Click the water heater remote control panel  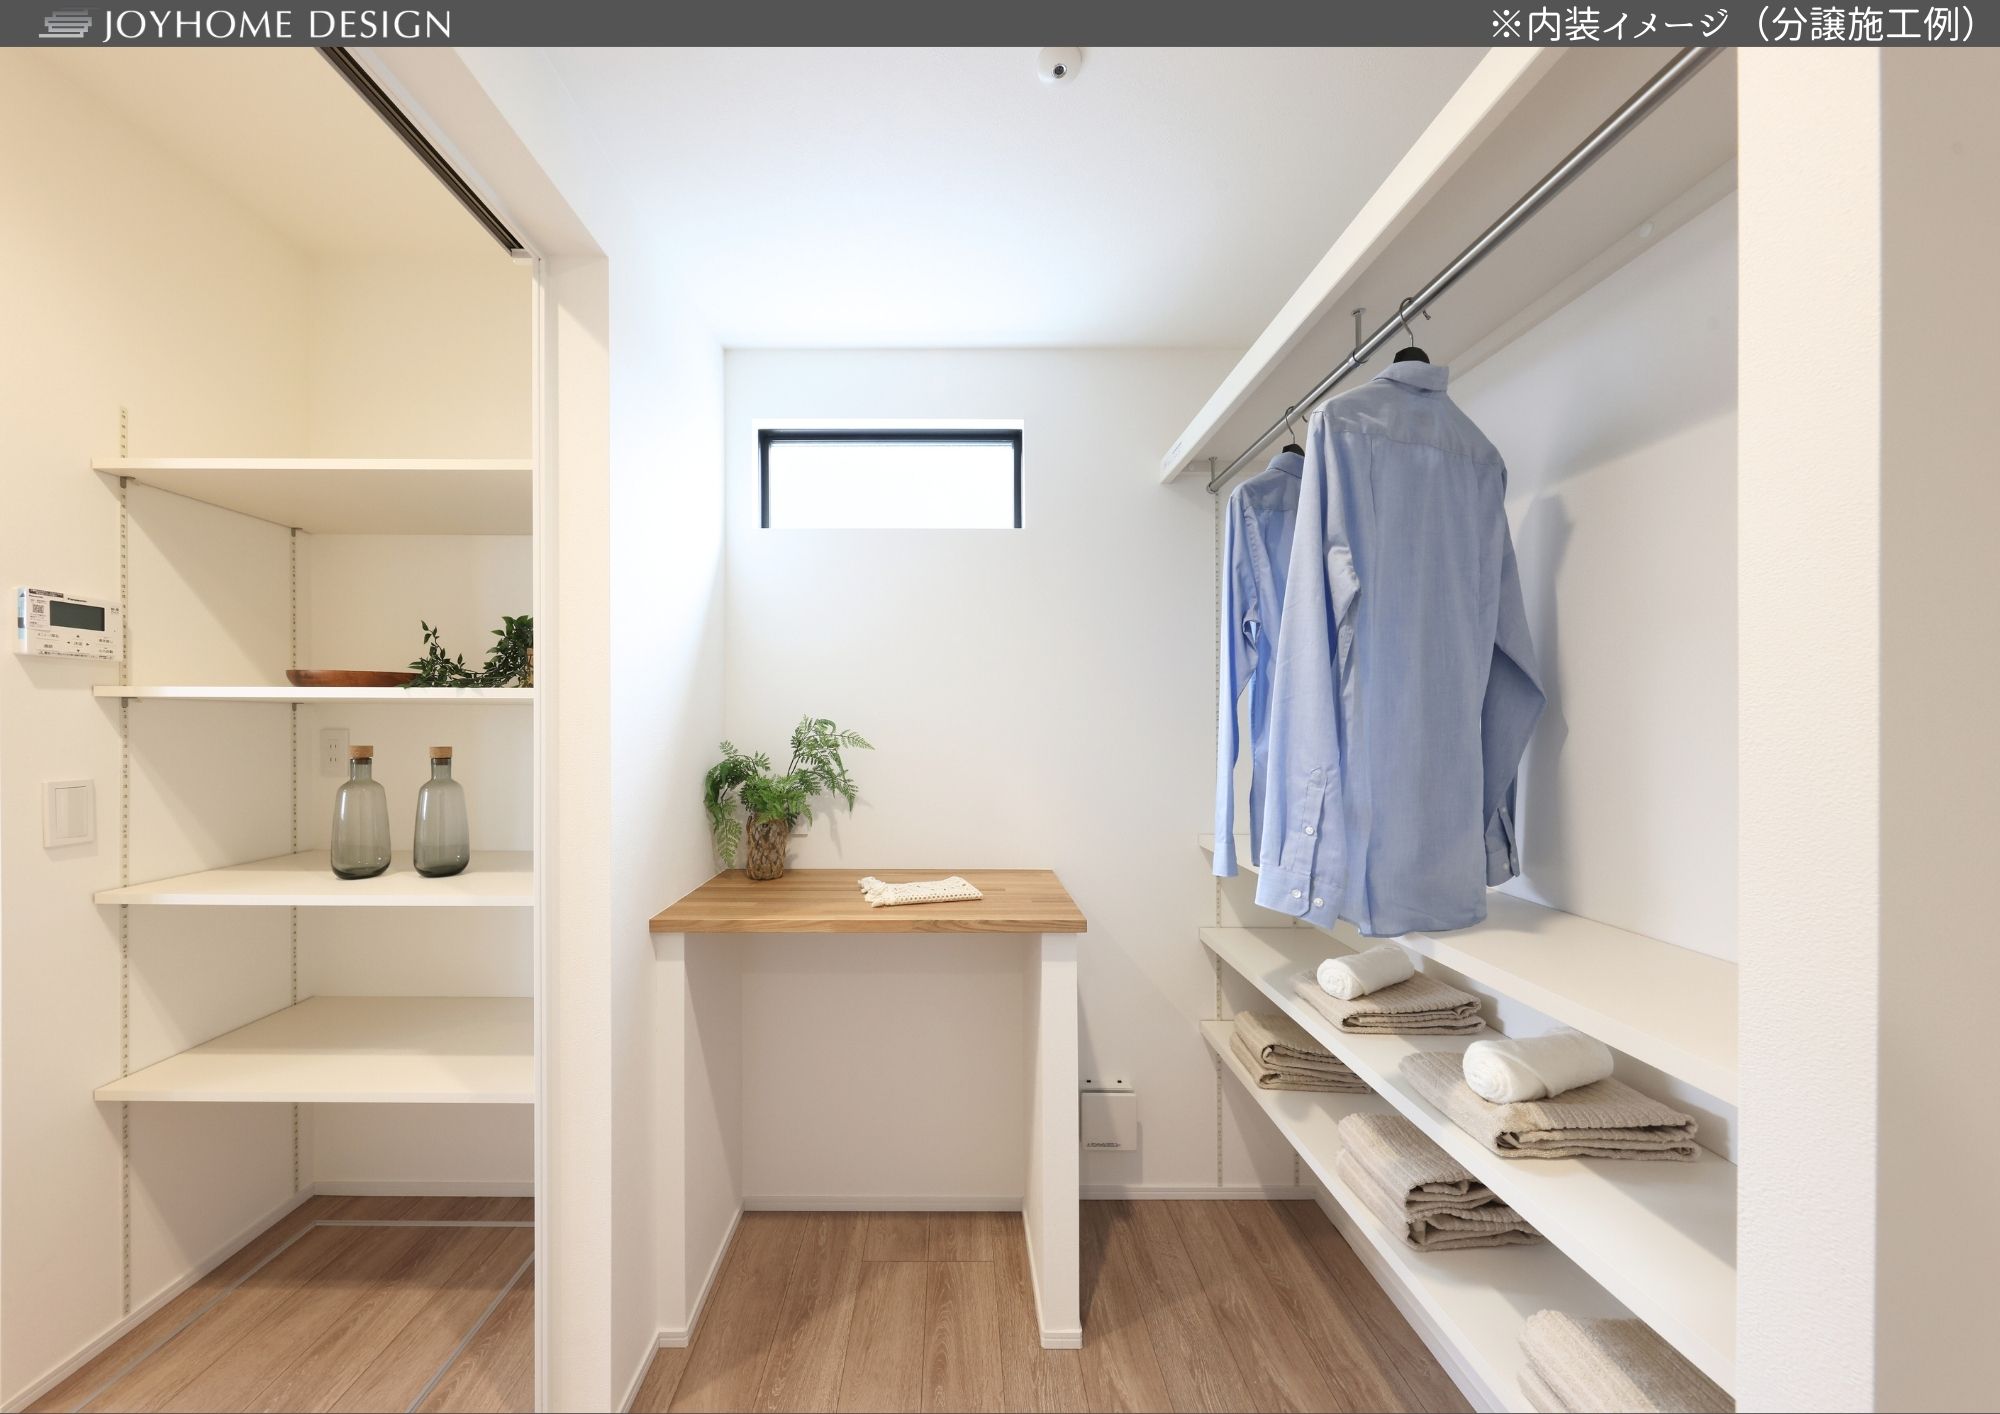pyautogui.click(x=66, y=622)
